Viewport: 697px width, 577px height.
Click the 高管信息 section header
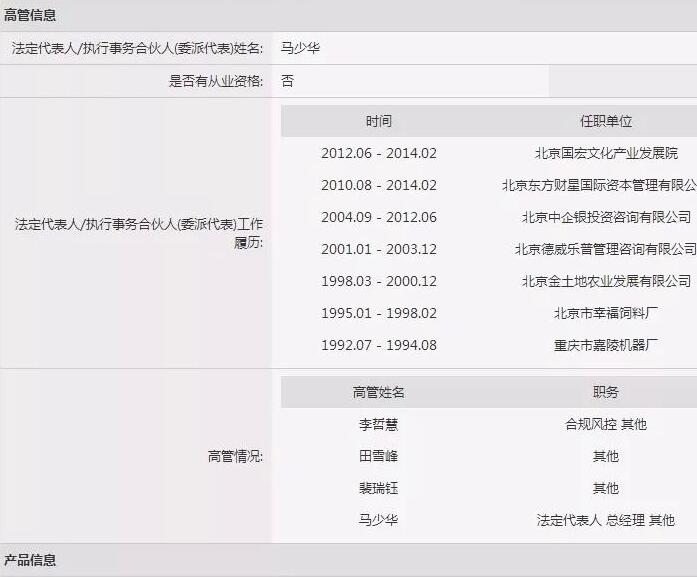click(x=31, y=15)
